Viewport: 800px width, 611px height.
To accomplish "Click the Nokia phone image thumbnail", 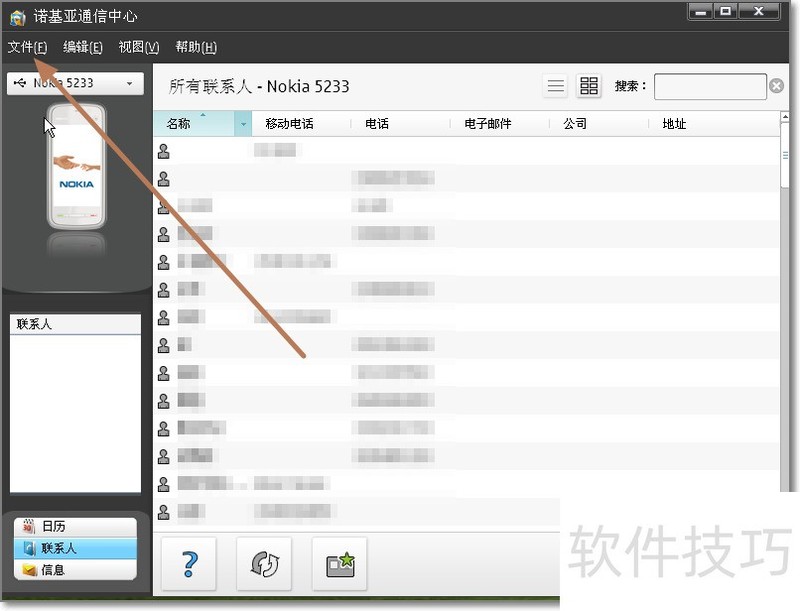I will [x=77, y=166].
